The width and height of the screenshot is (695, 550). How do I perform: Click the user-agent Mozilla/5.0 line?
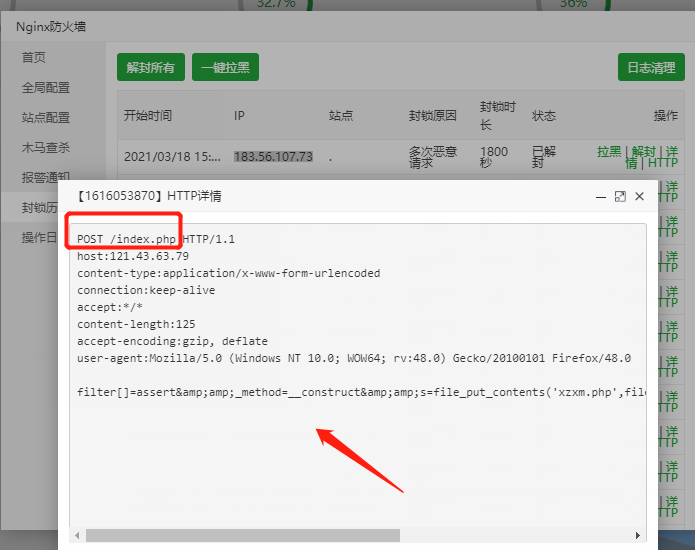[x=354, y=358]
